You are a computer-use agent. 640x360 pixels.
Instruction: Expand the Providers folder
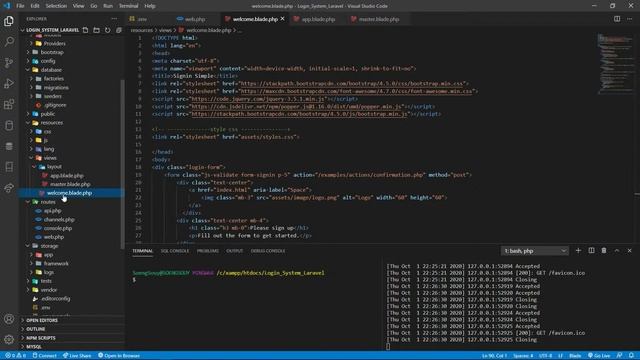point(54,43)
